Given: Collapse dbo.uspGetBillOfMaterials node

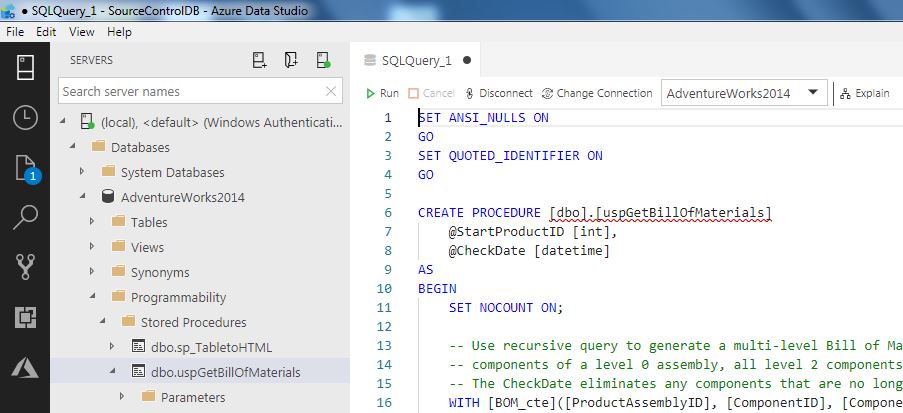Looking at the screenshot, I should coord(112,372).
